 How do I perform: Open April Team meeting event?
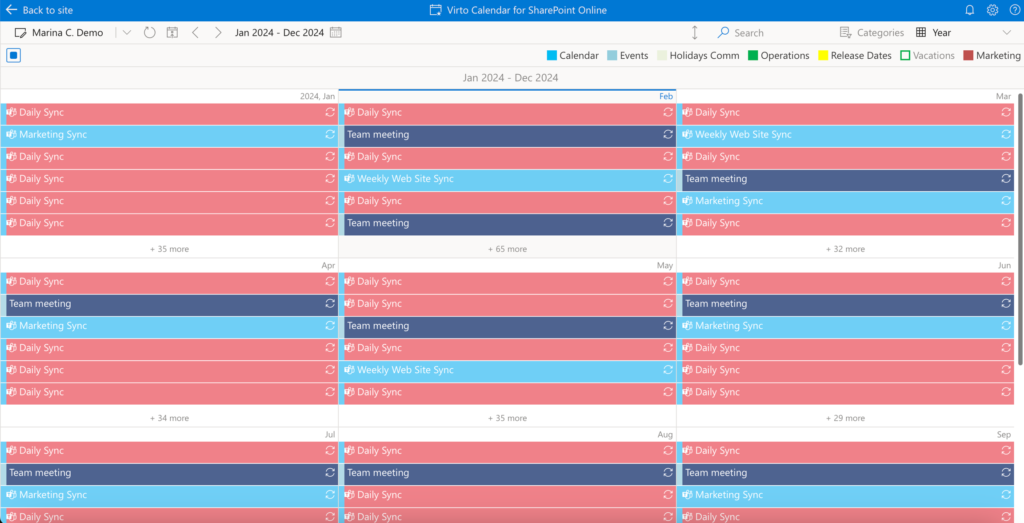[169, 304]
